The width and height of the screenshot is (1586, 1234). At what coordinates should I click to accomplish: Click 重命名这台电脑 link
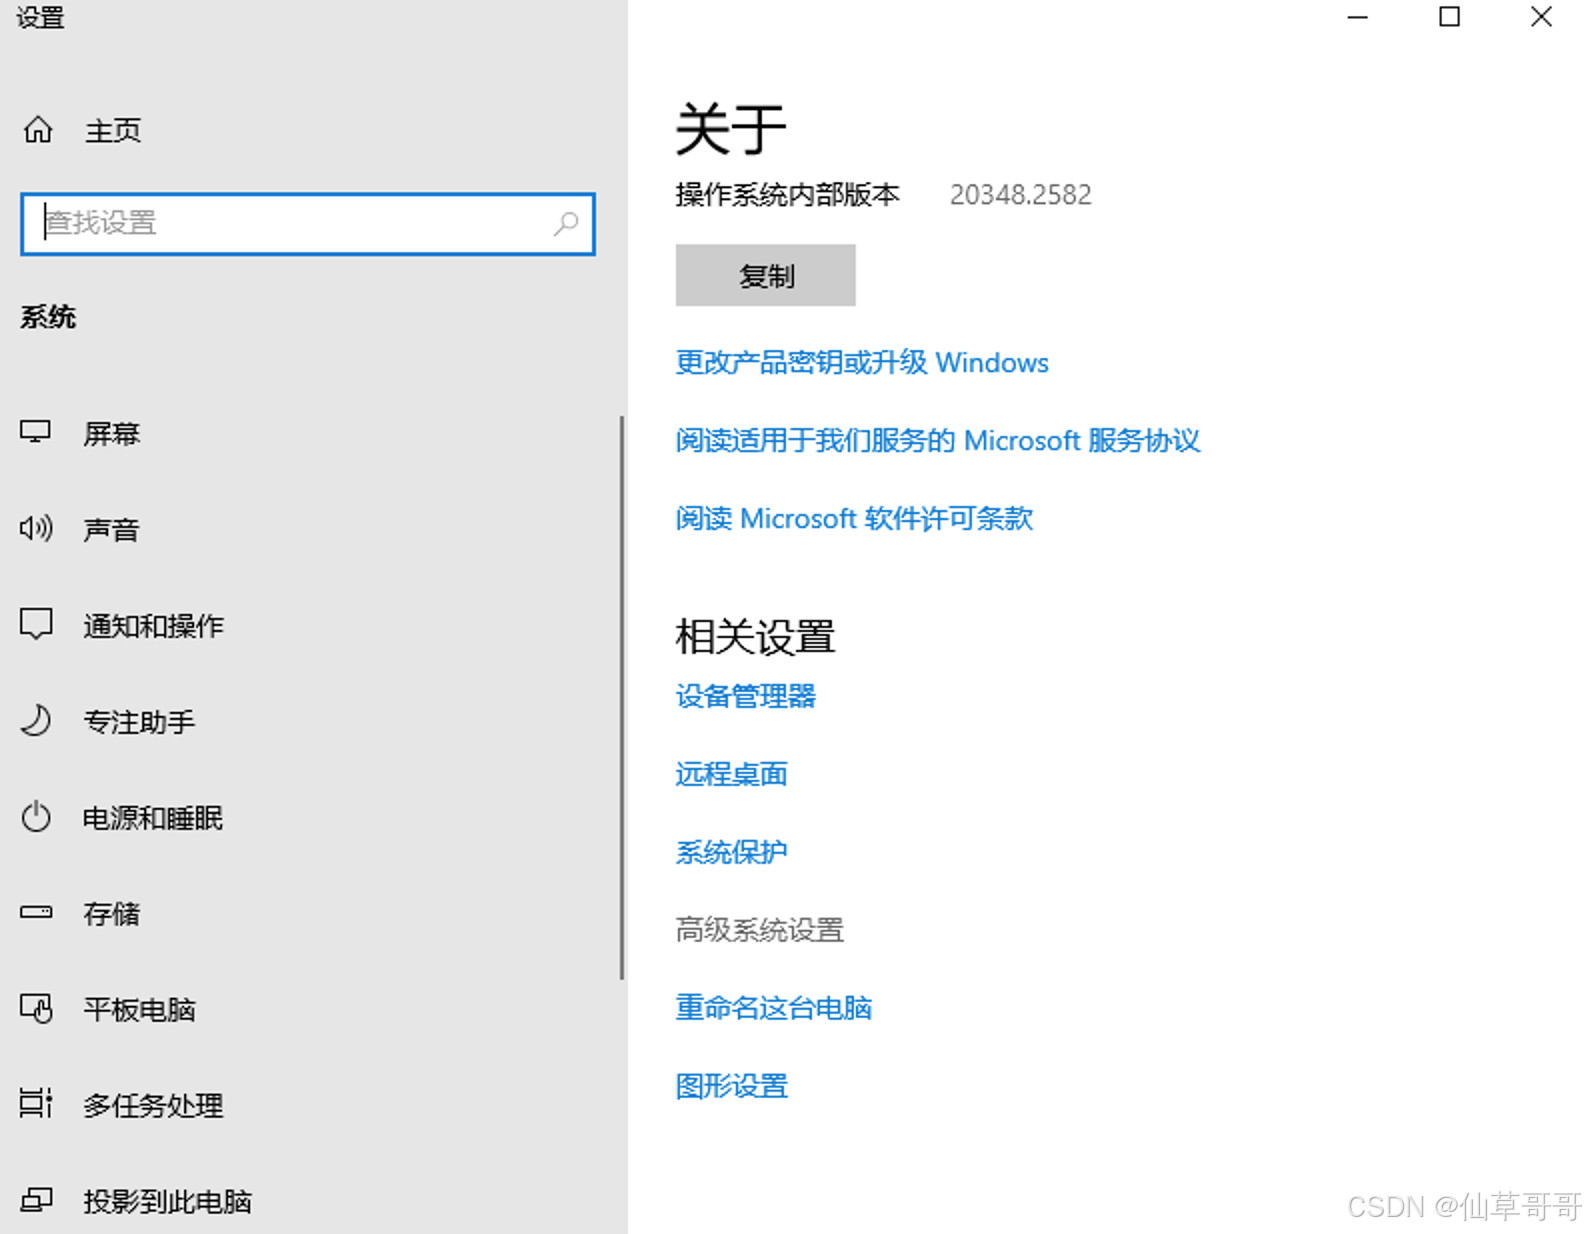774,1007
